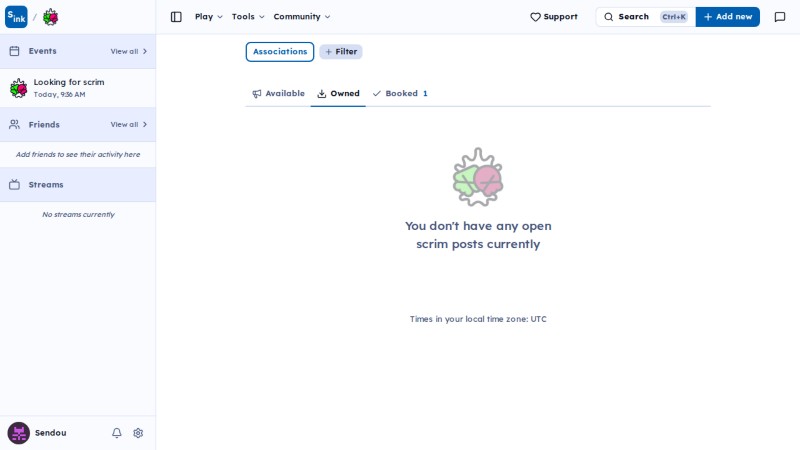Viewport: 800px width, 450px height.
Task: View all Events
Action: point(129,51)
